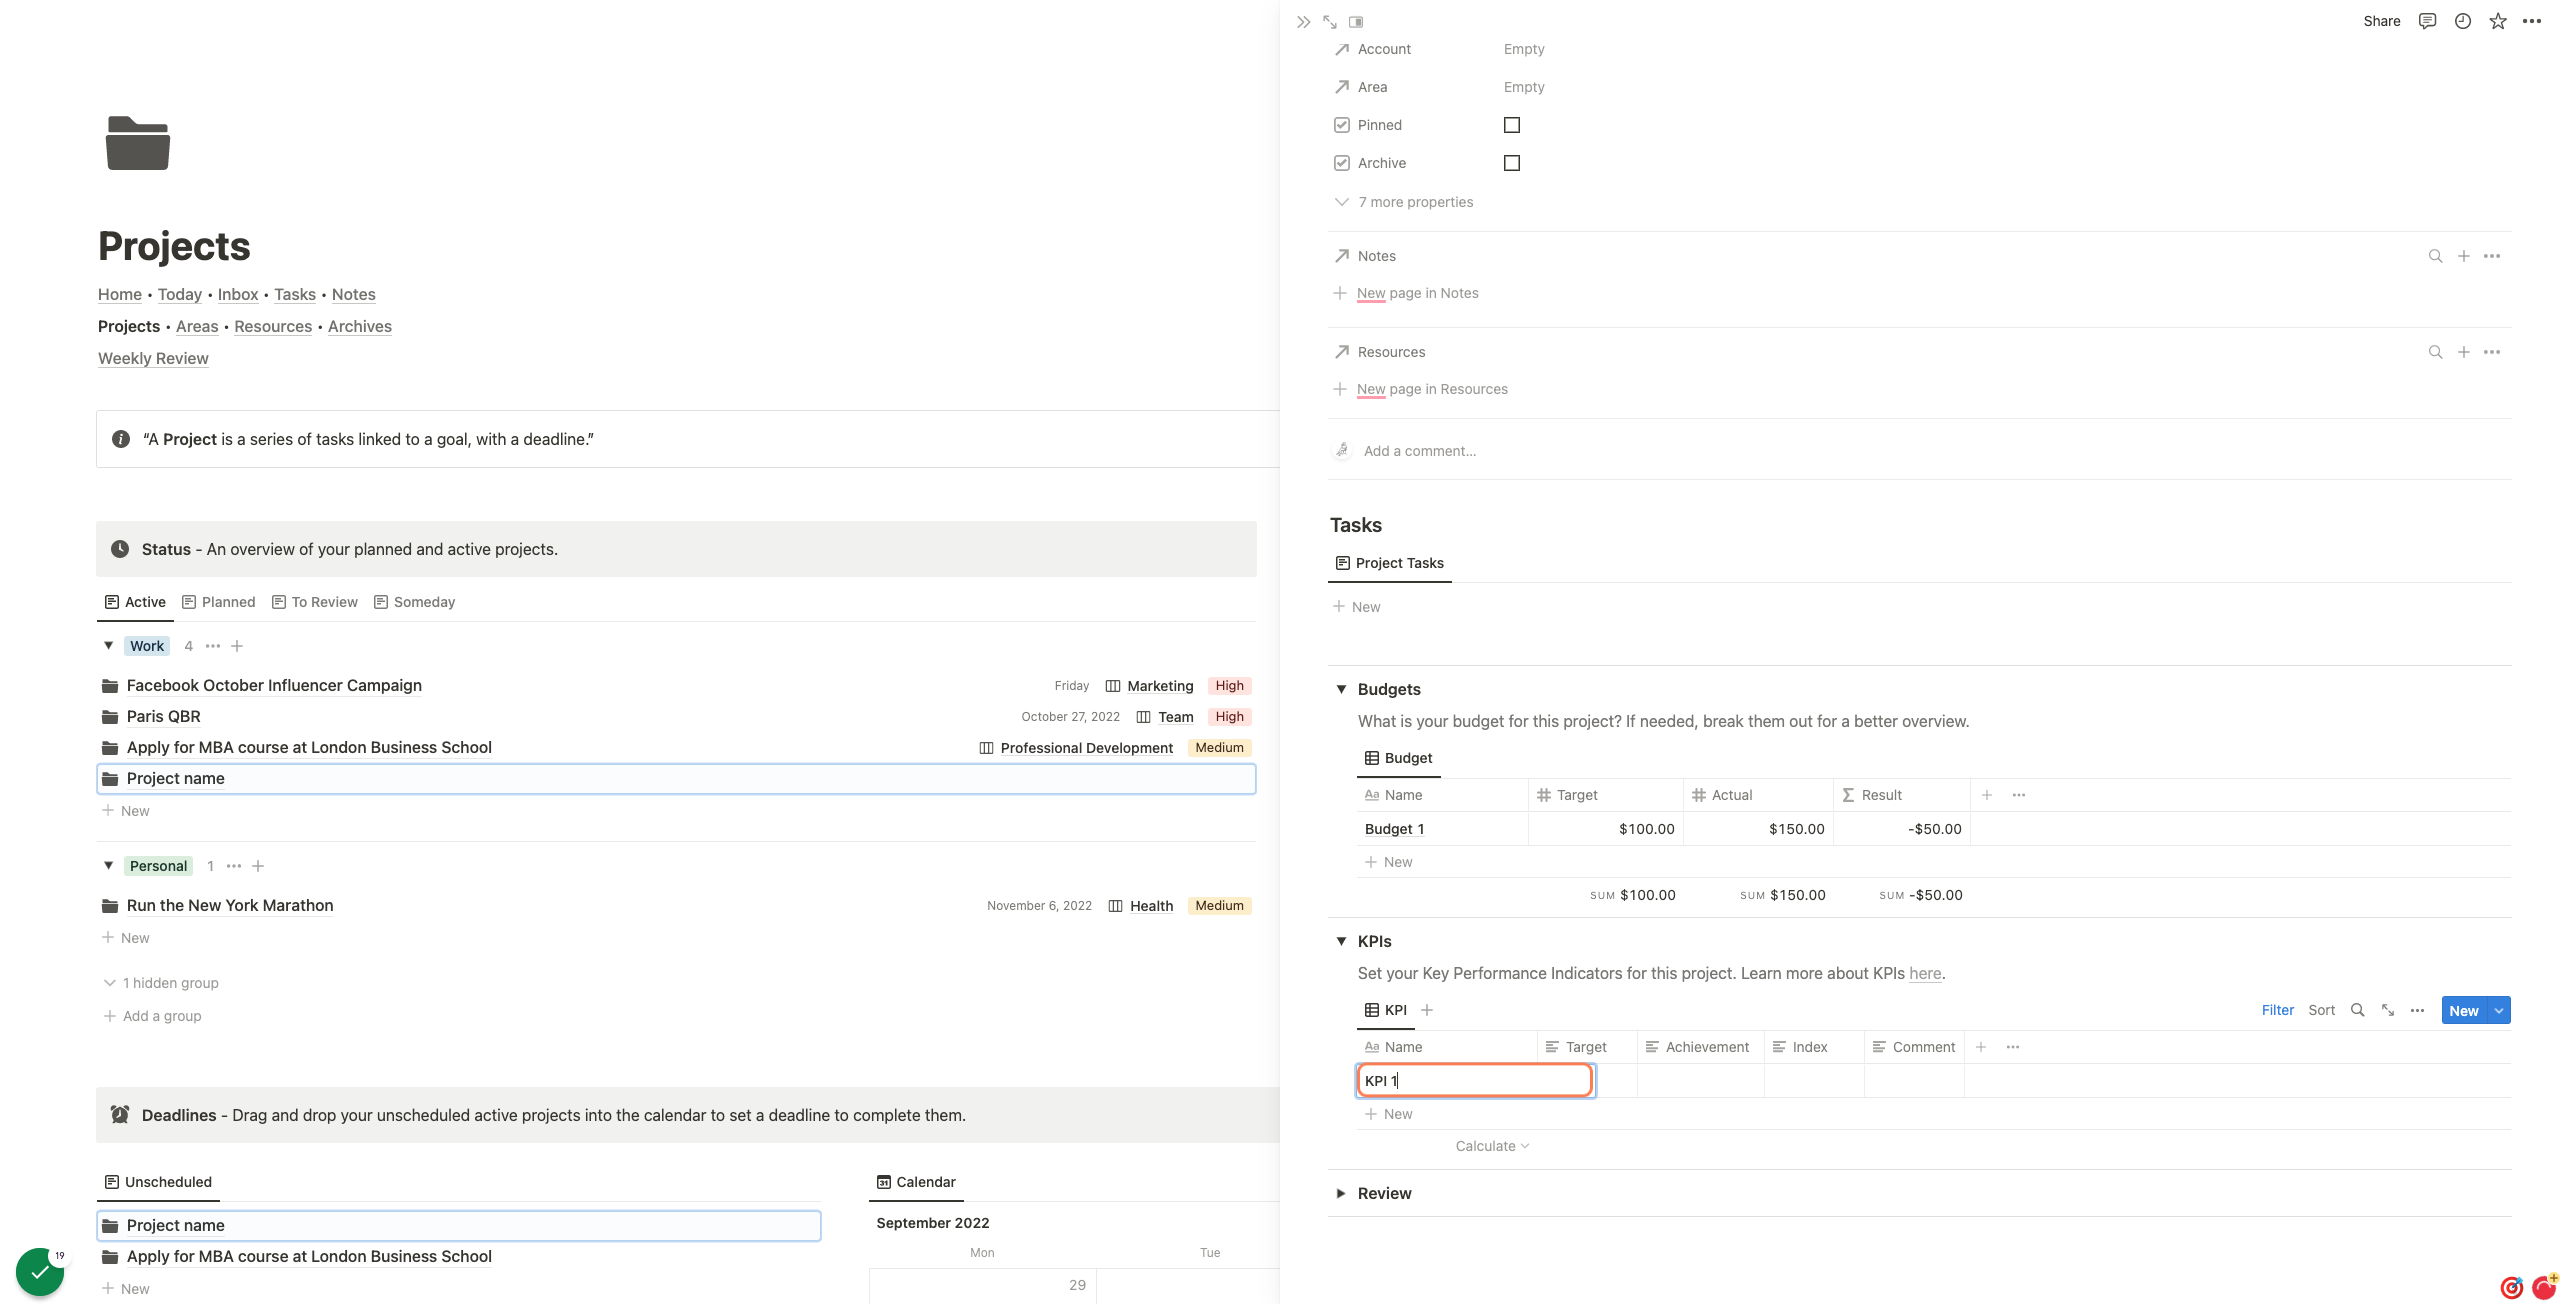The width and height of the screenshot is (2560, 1304).
Task: Click the KPI 1 name input field
Action: click(x=1475, y=1080)
